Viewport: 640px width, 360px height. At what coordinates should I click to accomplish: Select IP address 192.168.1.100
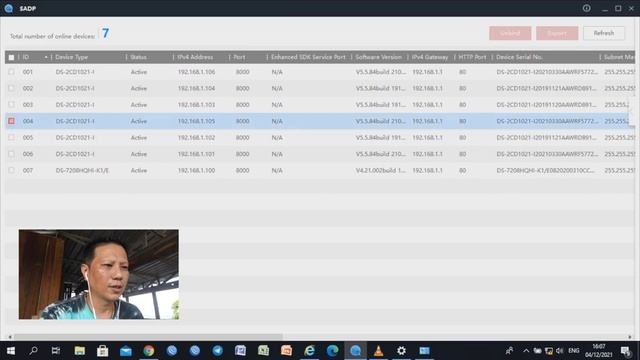(196, 170)
